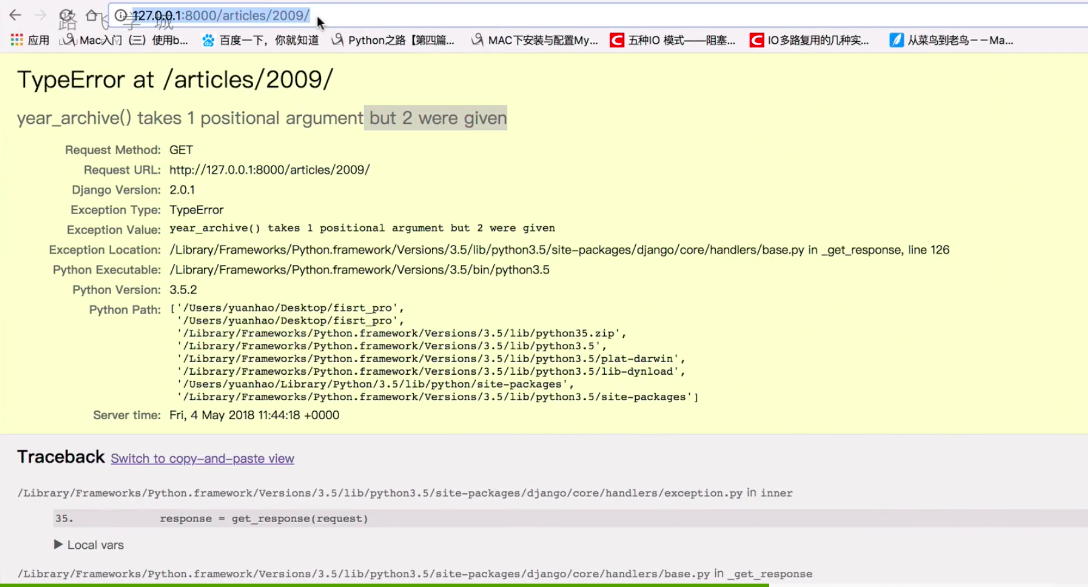Click the Request URL value http://127.0.0.1:8000/articles/2009/
1088x587 pixels.
coord(269,170)
